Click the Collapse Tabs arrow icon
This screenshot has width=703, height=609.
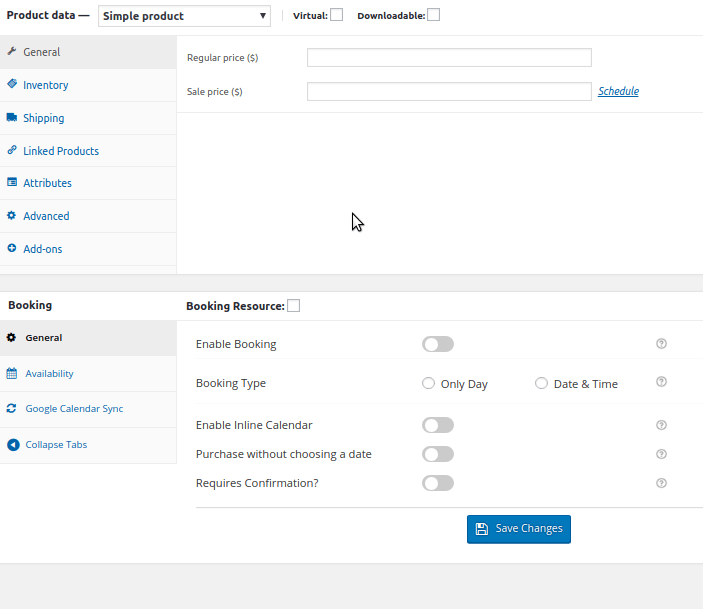(12, 445)
